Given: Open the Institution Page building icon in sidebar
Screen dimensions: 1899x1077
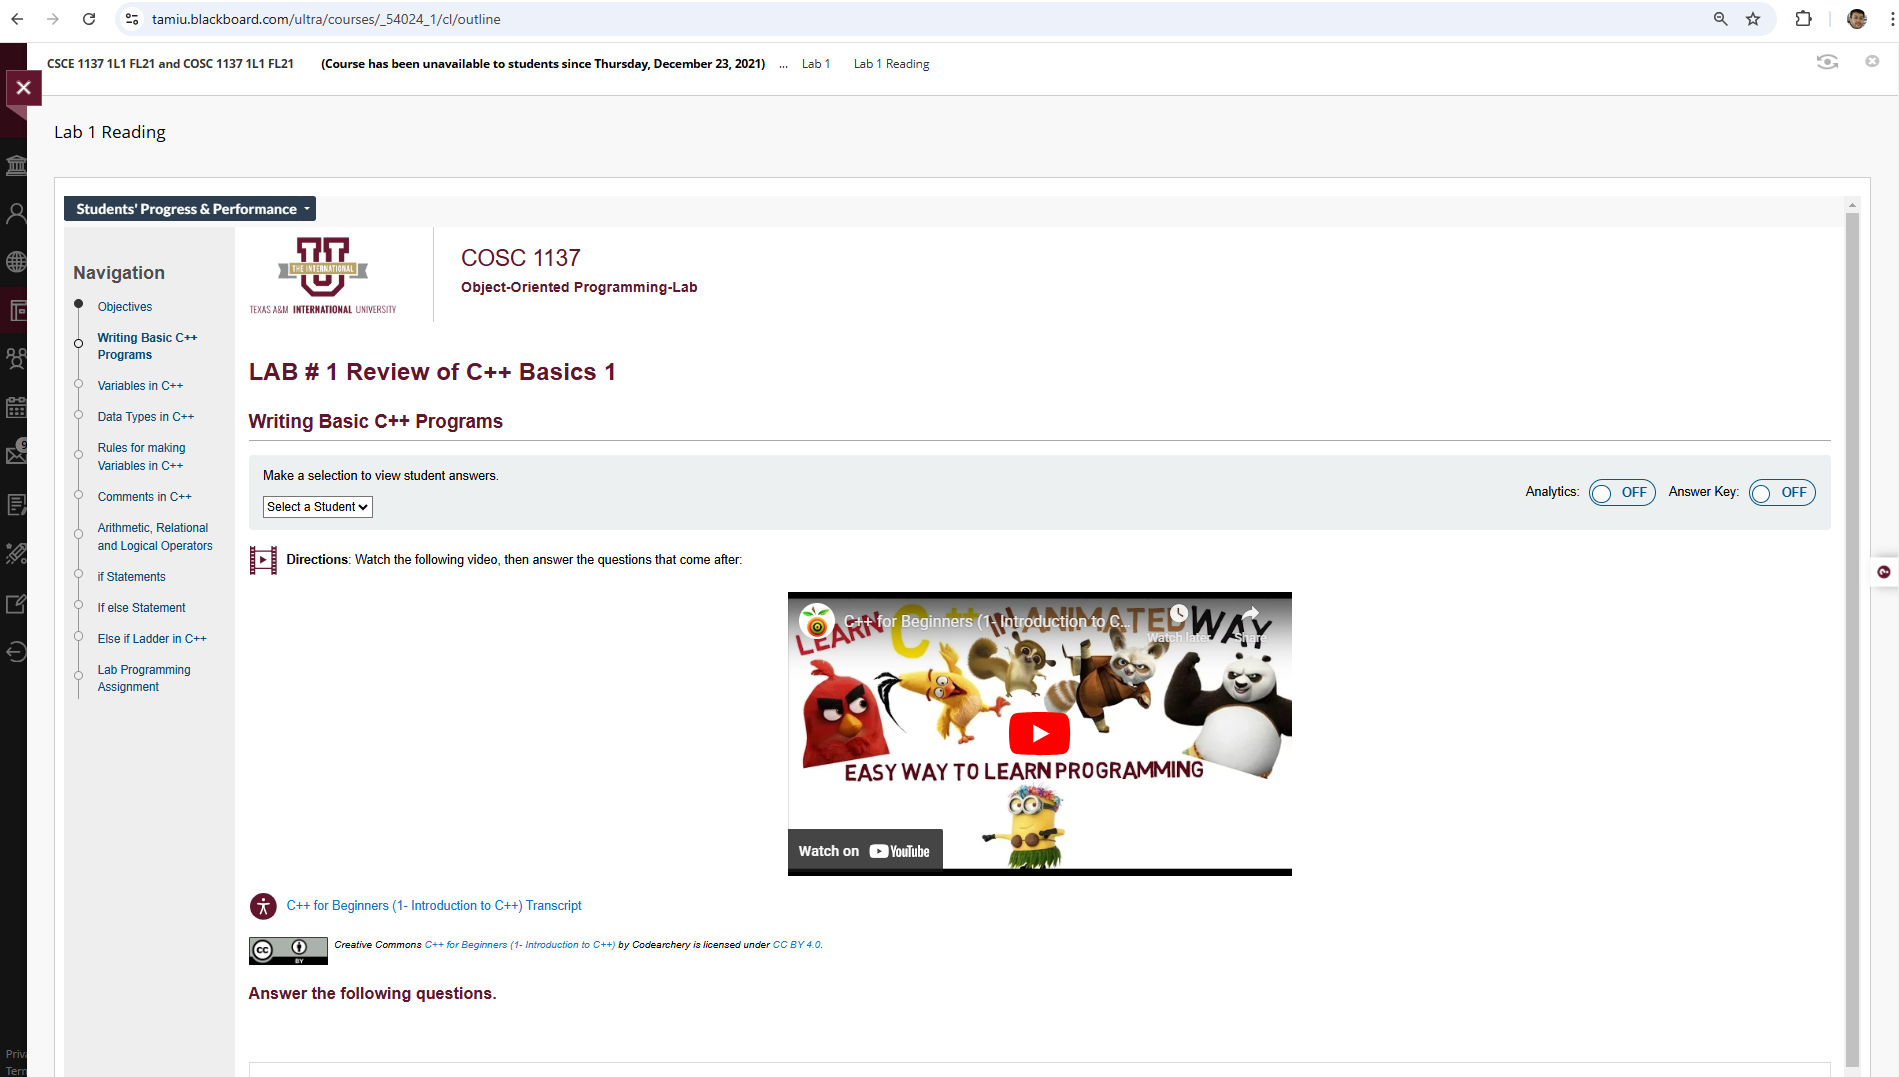Looking at the screenshot, I should tap(16, 165).
